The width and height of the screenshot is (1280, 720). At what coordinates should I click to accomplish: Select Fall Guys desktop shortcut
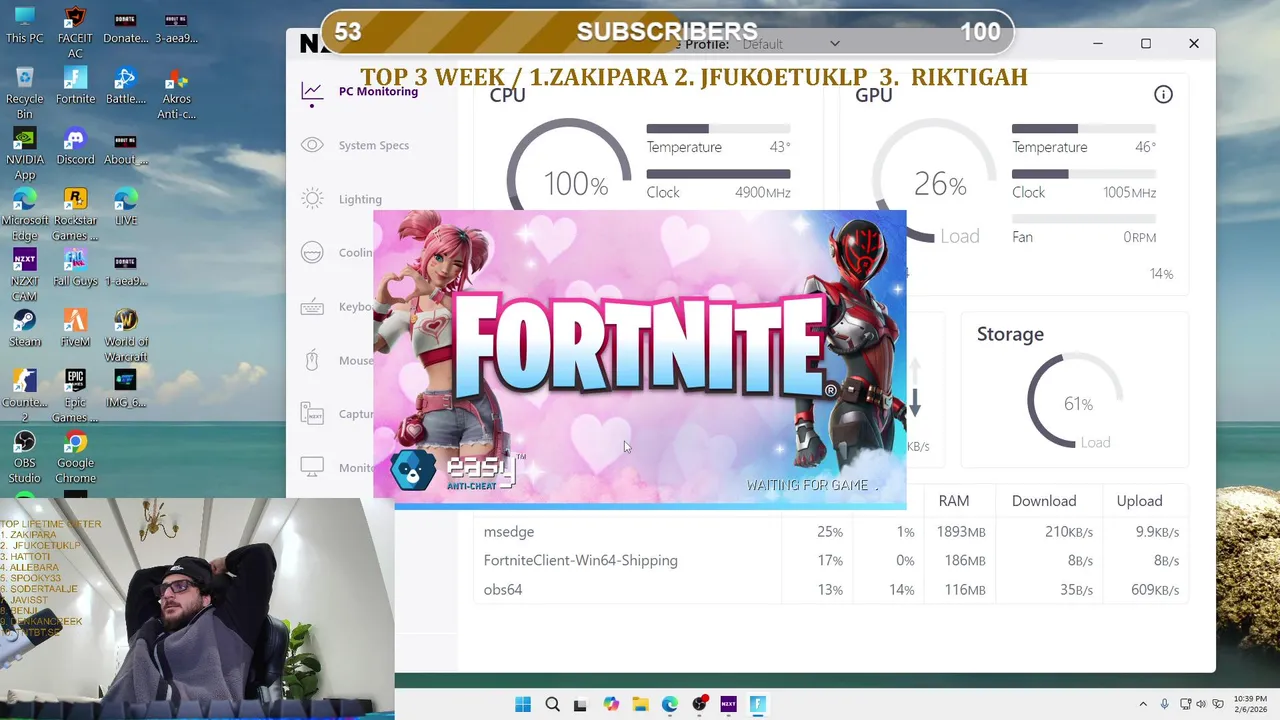click(75, 267)
